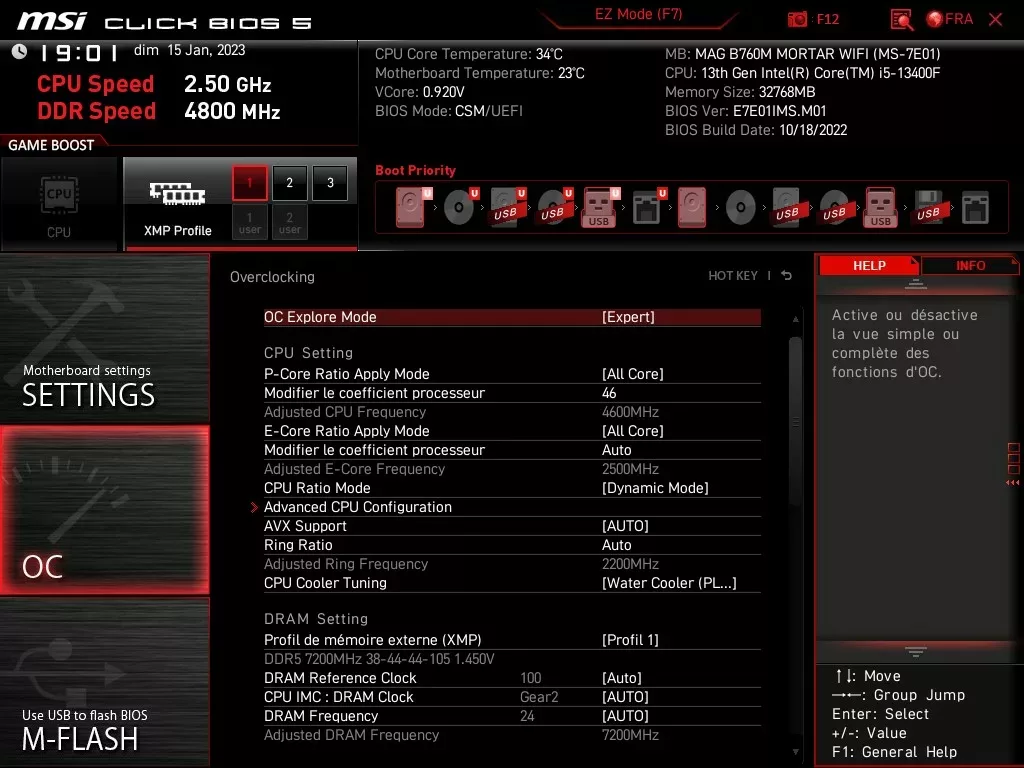Select the CPU icon in GAME BOOST panel
The width and height of the screenshot is (1024, 768).
click(x=60, y=195)
